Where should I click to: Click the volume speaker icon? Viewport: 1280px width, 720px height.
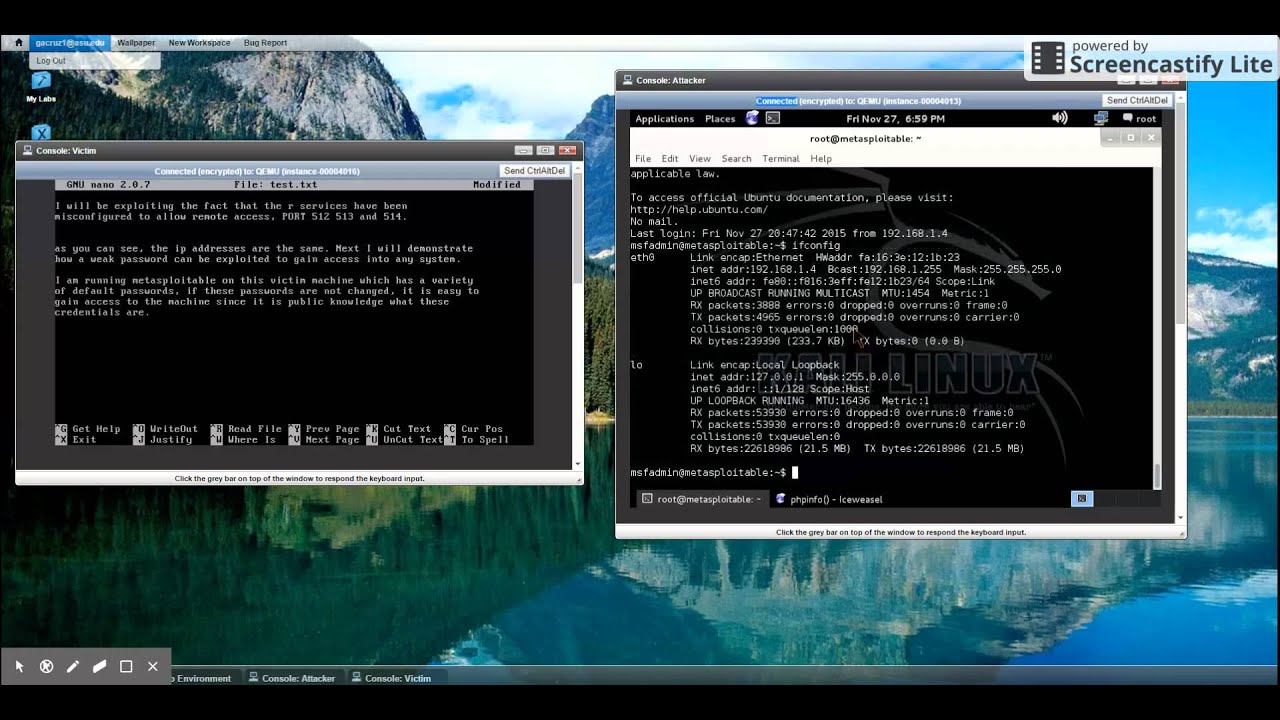tap(1060, 118)
